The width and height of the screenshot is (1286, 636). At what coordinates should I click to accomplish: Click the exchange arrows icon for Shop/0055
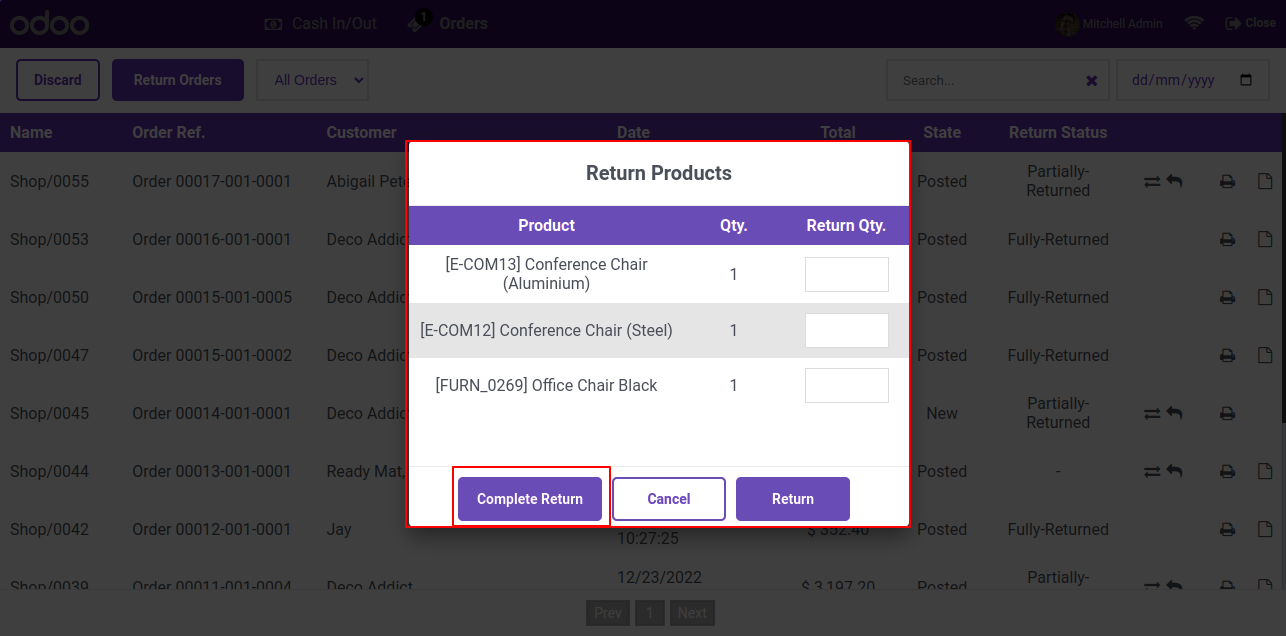(1153, 182)
